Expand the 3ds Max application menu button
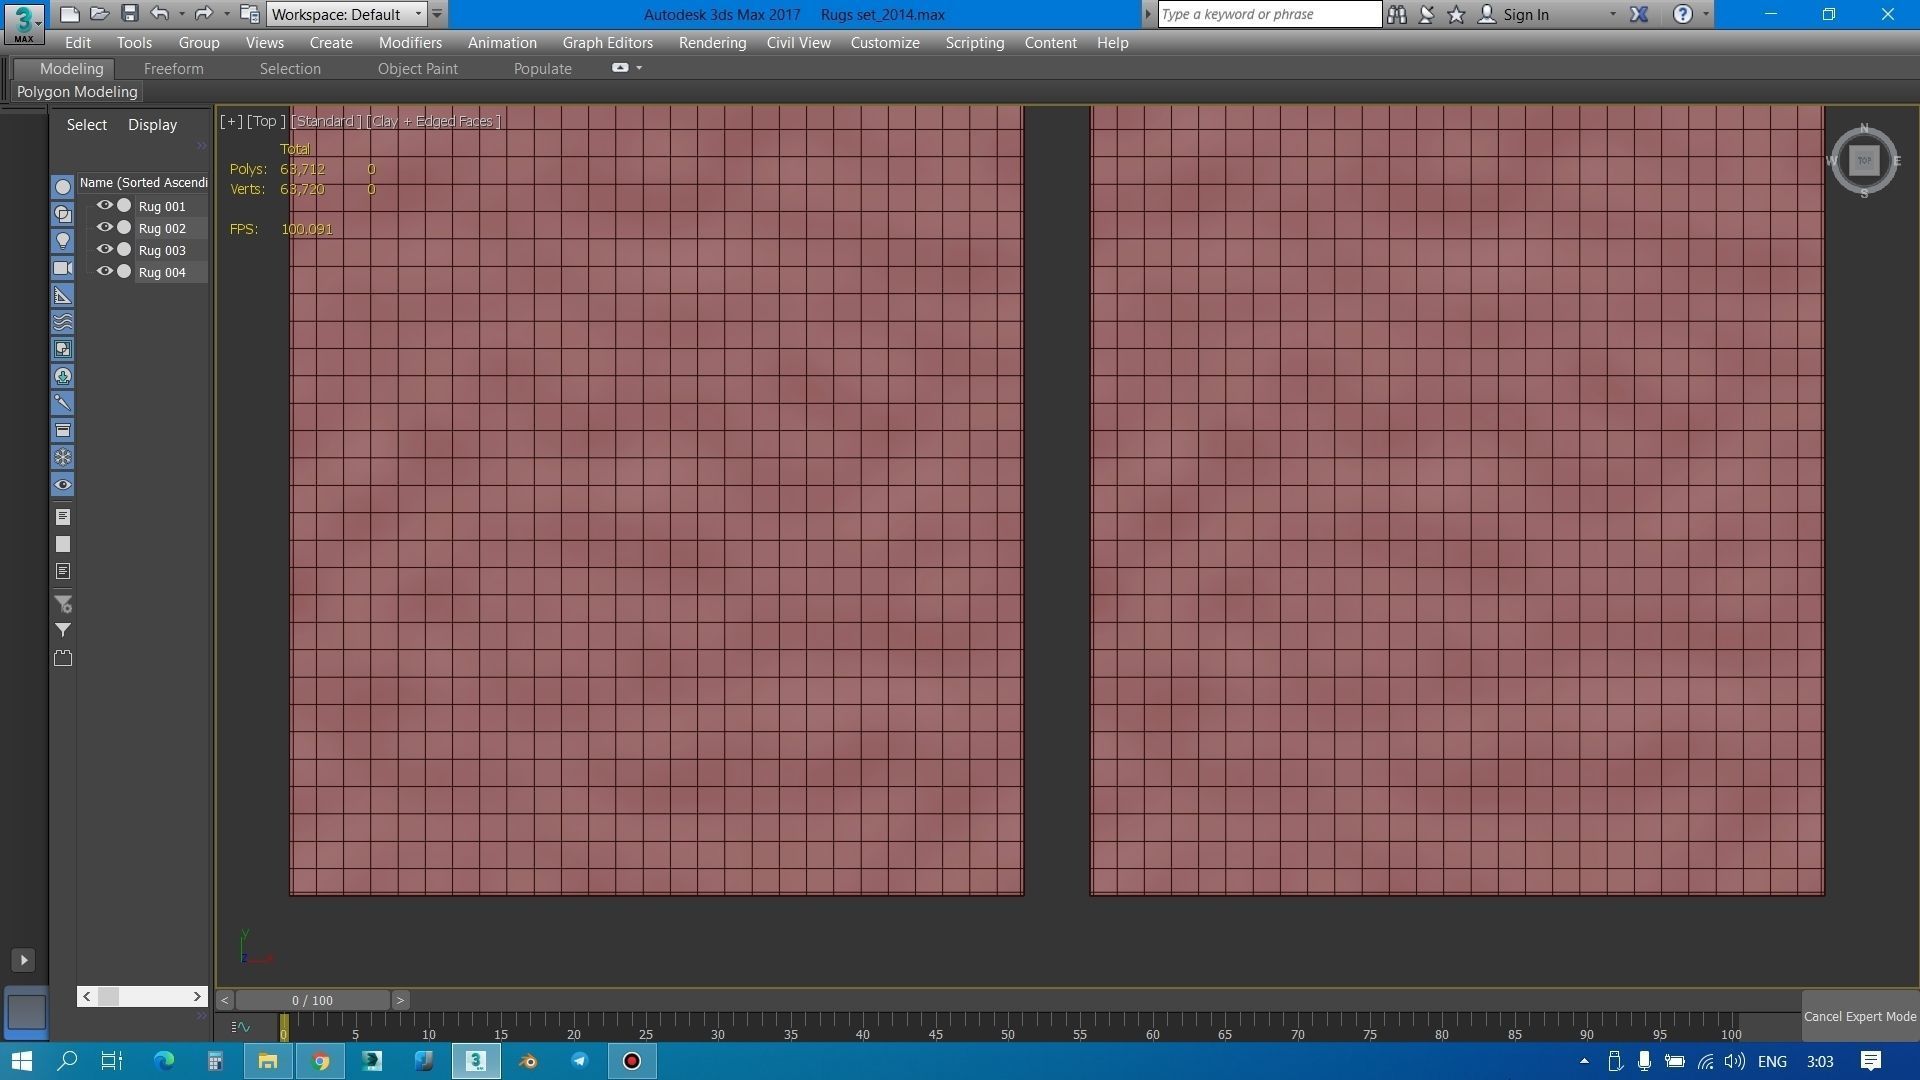Viewport: 1920px width, 1080px height. click(x=24, y=22)
